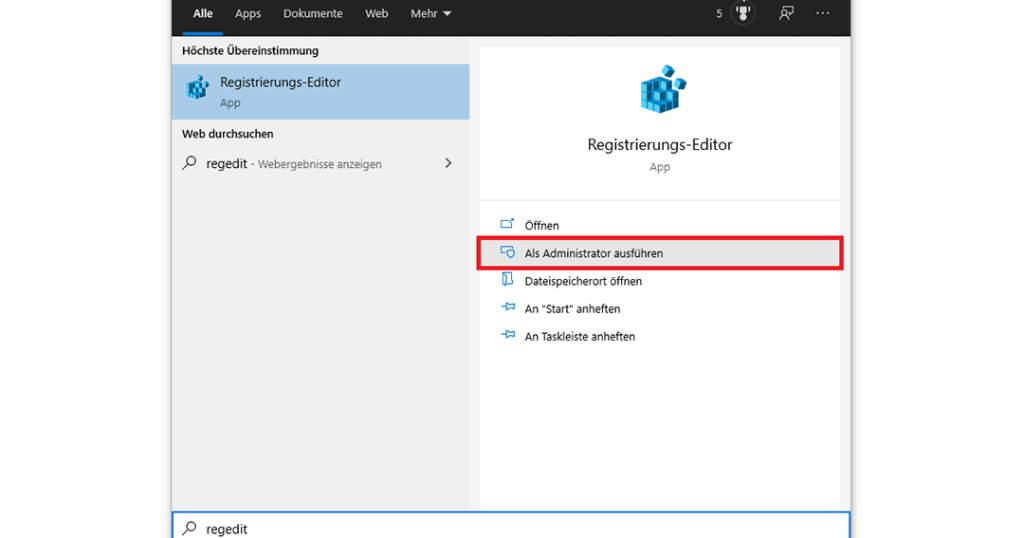Viewport: 1024px width, 538px height.
Task: Expand regedit web results with the chevron arrow
Action: coord(448,163)
